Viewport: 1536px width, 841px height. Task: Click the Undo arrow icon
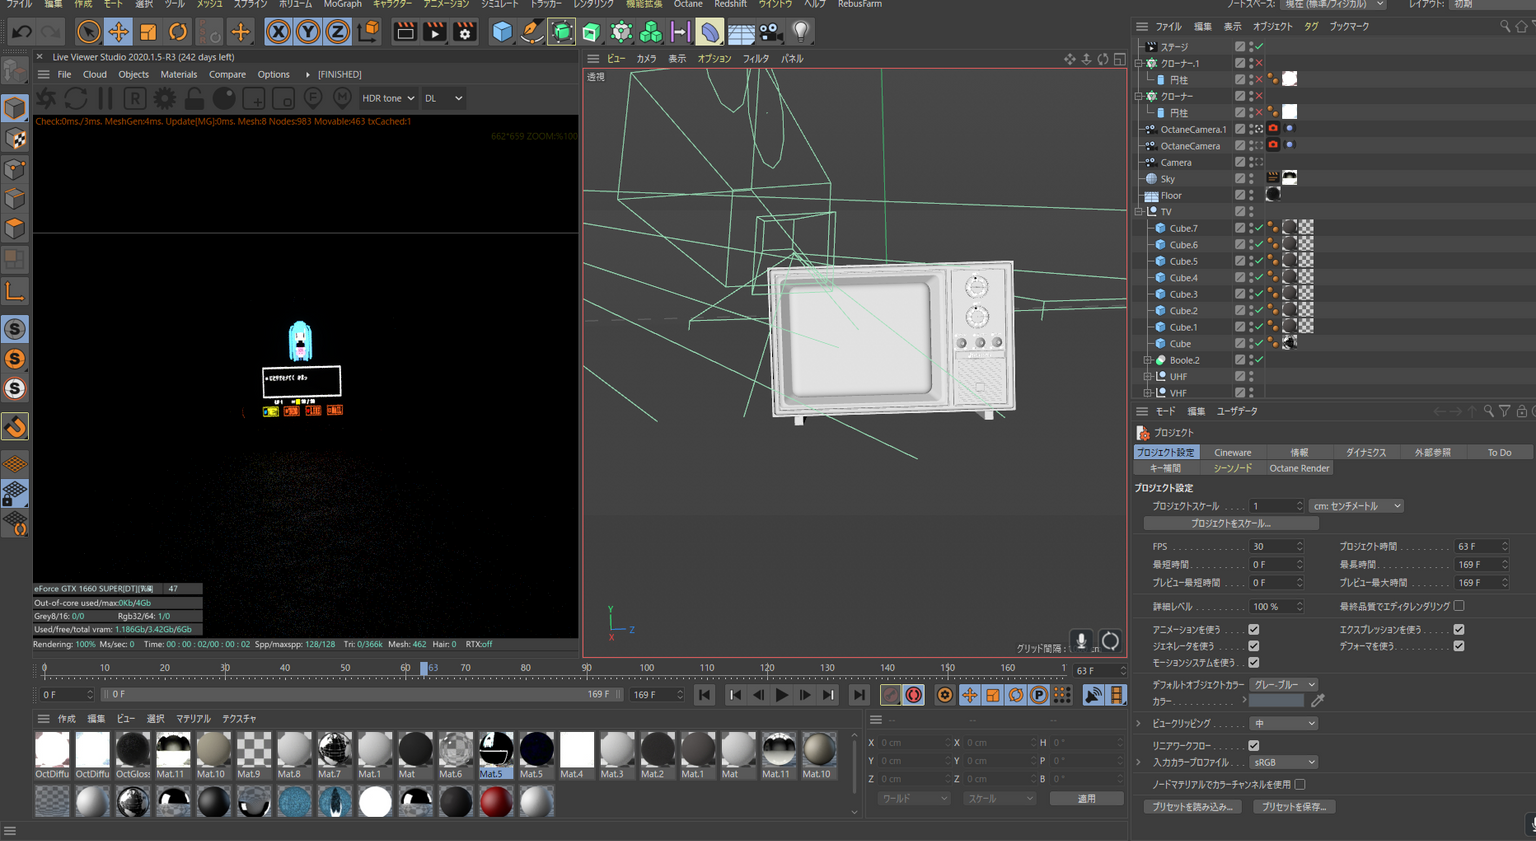pos(21,32)
